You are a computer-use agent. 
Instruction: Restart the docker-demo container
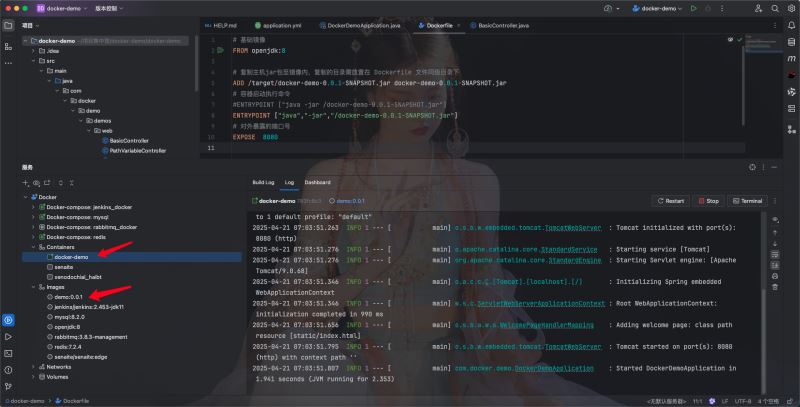(x=670, y=201)
